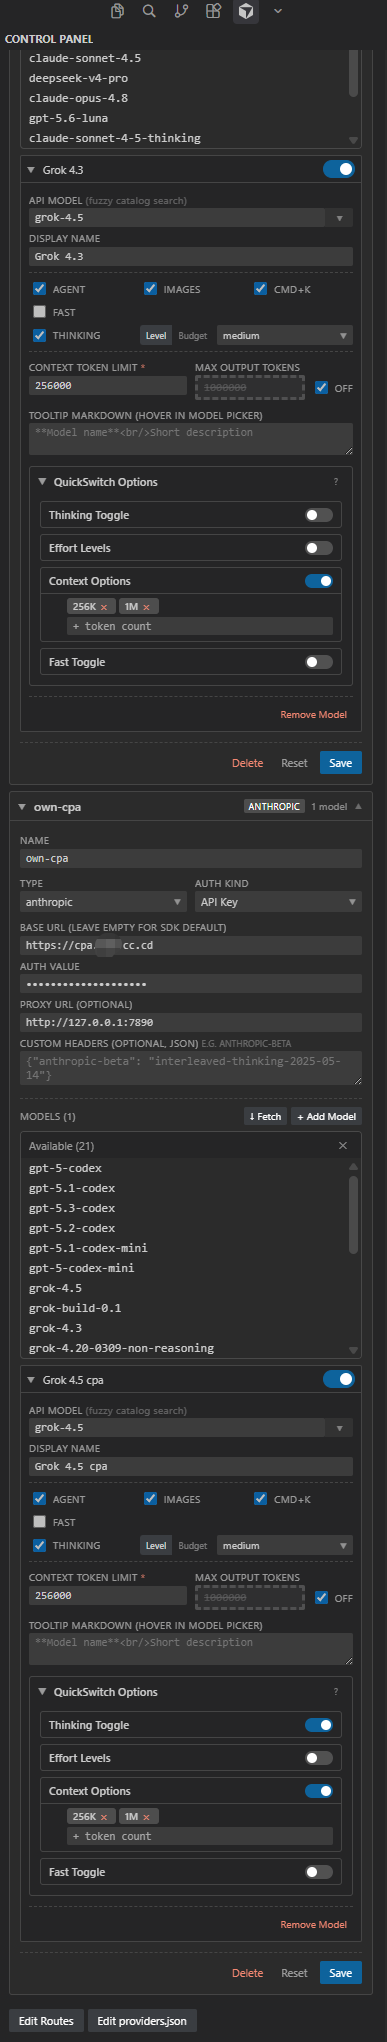This screenshot has width=387, height=2042.
Task: Enable Effort Levels in Grok 4.3 QuickSwitch
Action: (x=319, y=548)
